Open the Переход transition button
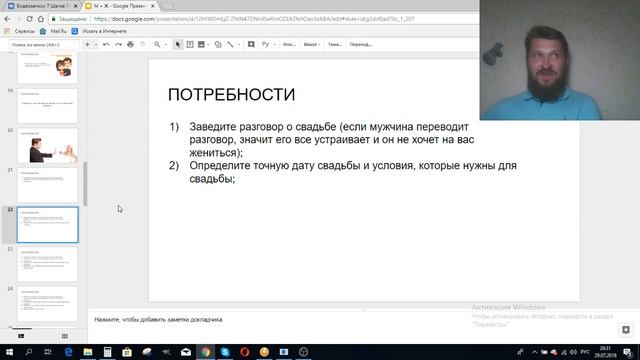 pos(361,44)
